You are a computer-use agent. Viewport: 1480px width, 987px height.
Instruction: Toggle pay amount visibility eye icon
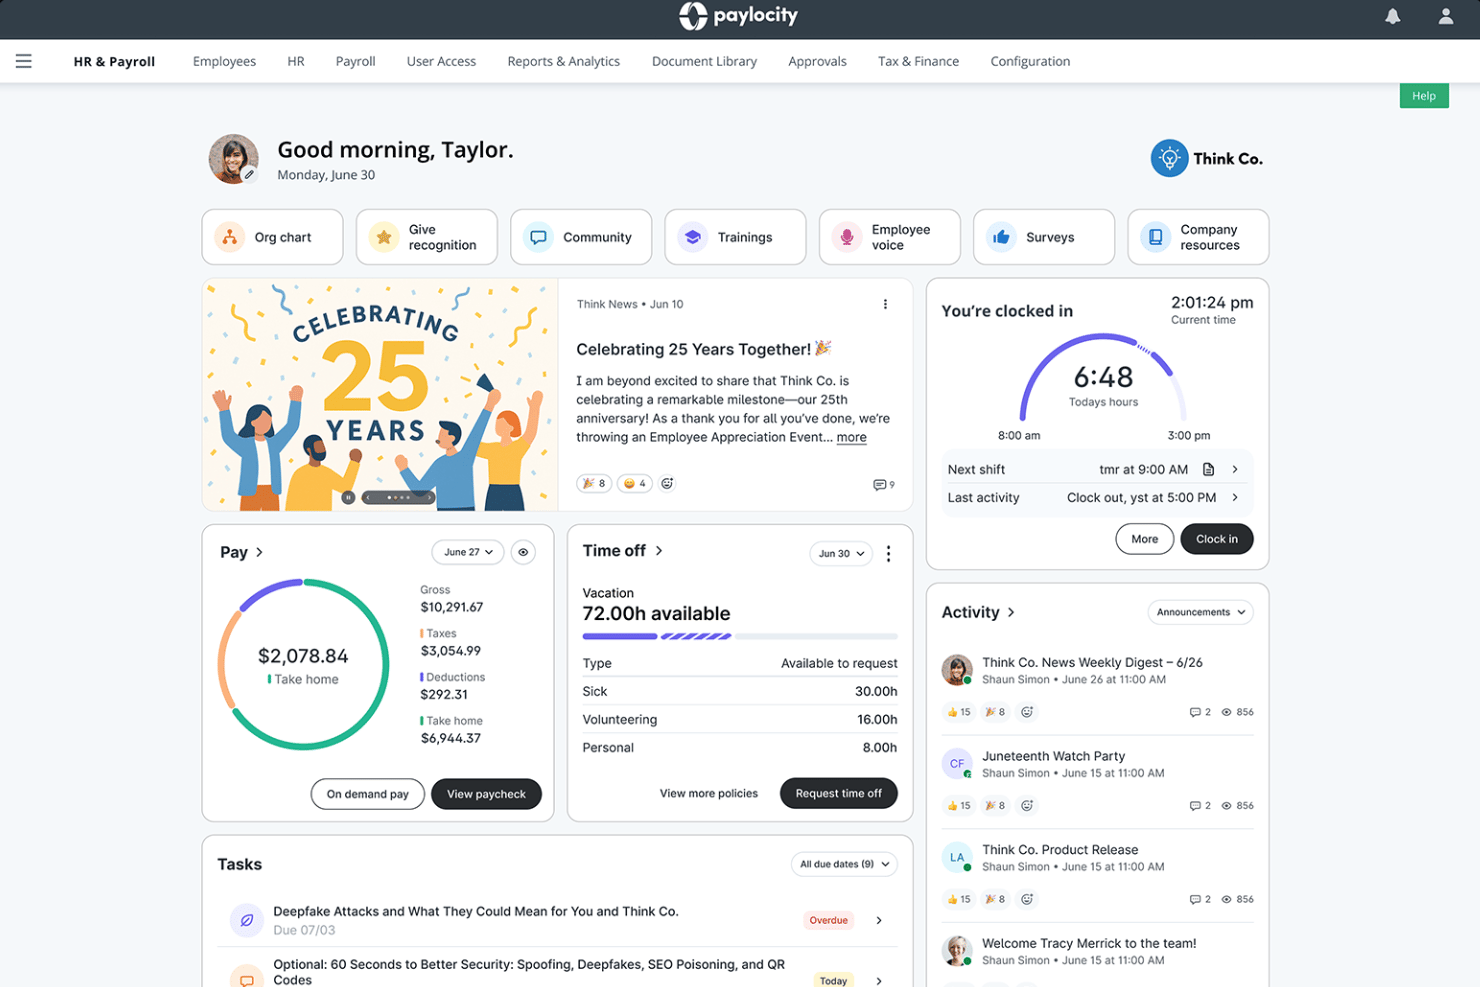point(523,552)
